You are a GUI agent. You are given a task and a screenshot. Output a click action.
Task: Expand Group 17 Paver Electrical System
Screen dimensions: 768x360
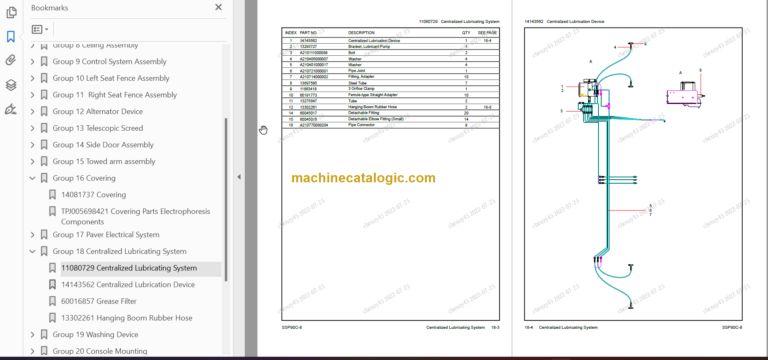32,235
